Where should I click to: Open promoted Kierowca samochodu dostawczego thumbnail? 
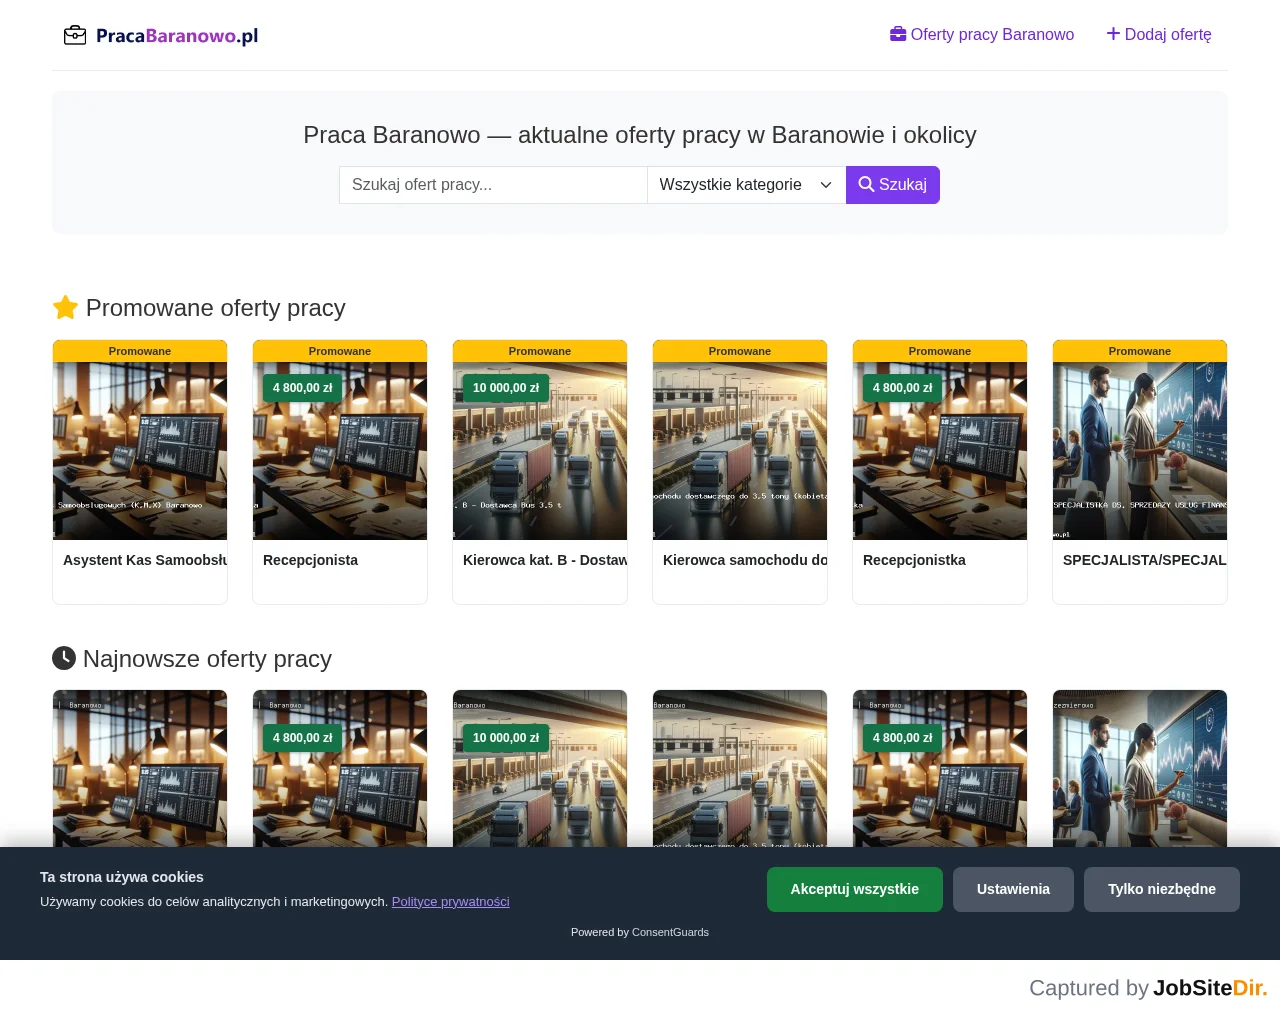click(x=740, y=451)
